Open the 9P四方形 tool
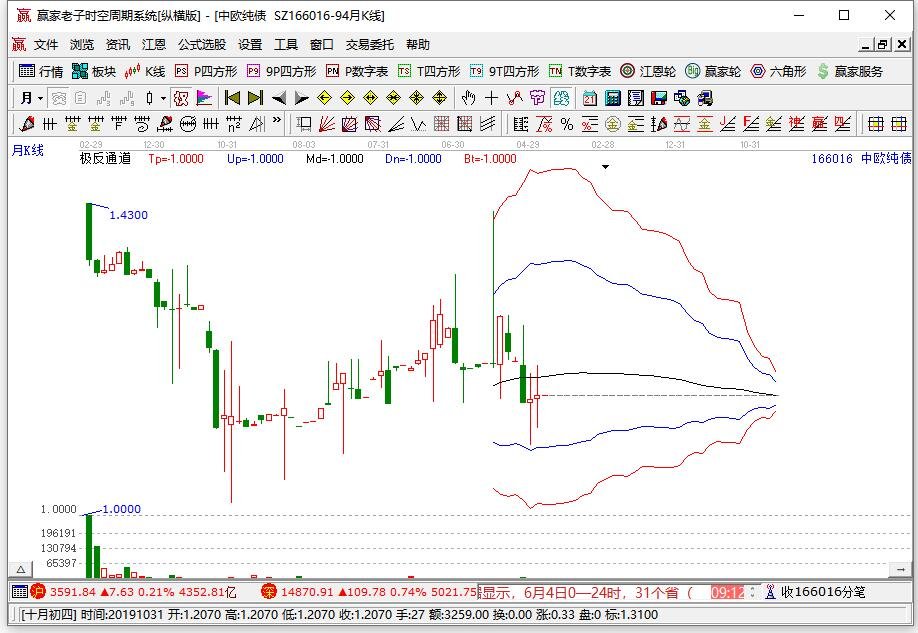 coord(282,71)
